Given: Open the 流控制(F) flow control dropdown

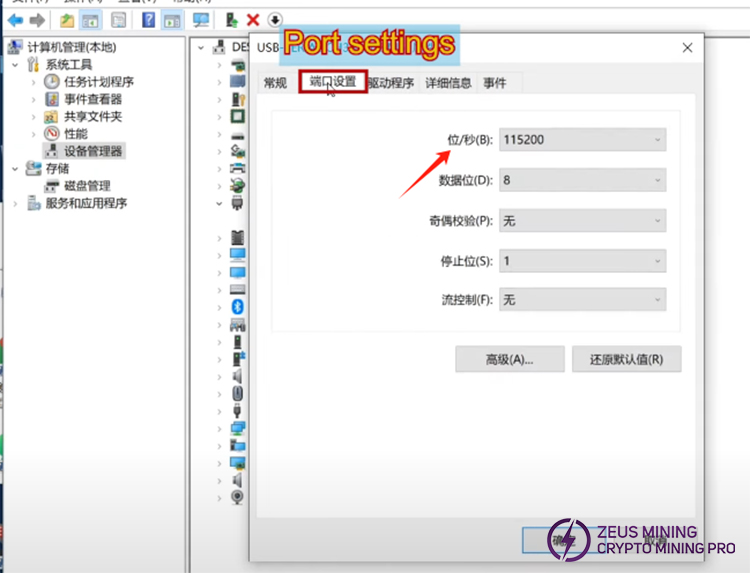Looking at the screenshot, I should pyautogui.click(x=582, y=299).
